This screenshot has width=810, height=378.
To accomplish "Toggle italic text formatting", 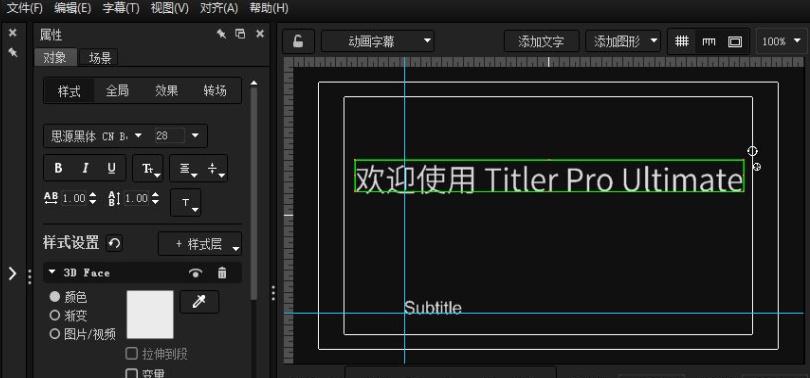I will click(x=85, y=168).
